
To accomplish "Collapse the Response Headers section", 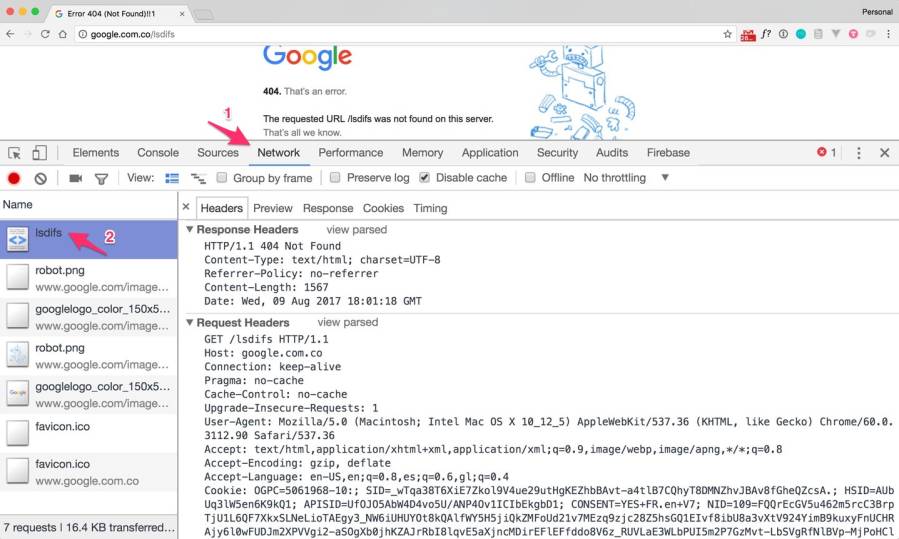I will pyautogui.click(x=190, y=230).
